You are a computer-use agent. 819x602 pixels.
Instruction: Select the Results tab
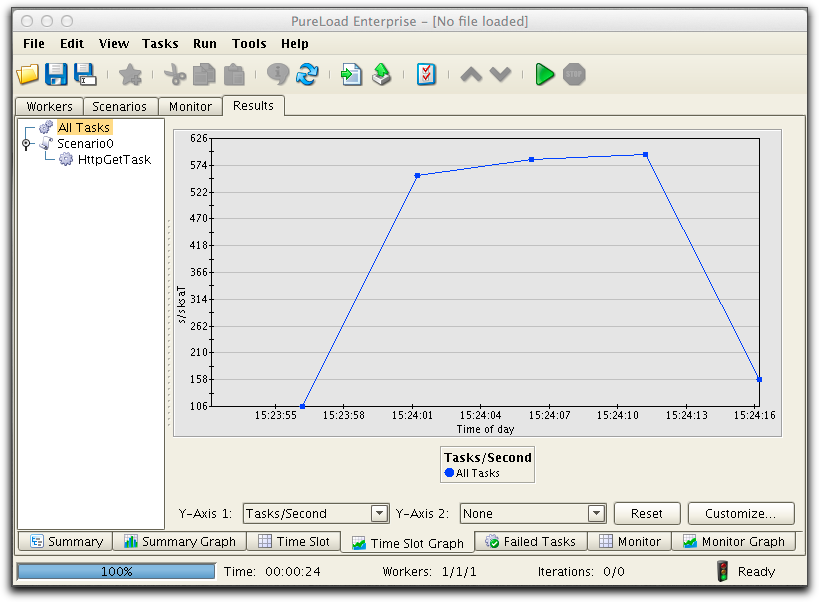(x=253, y=105)
